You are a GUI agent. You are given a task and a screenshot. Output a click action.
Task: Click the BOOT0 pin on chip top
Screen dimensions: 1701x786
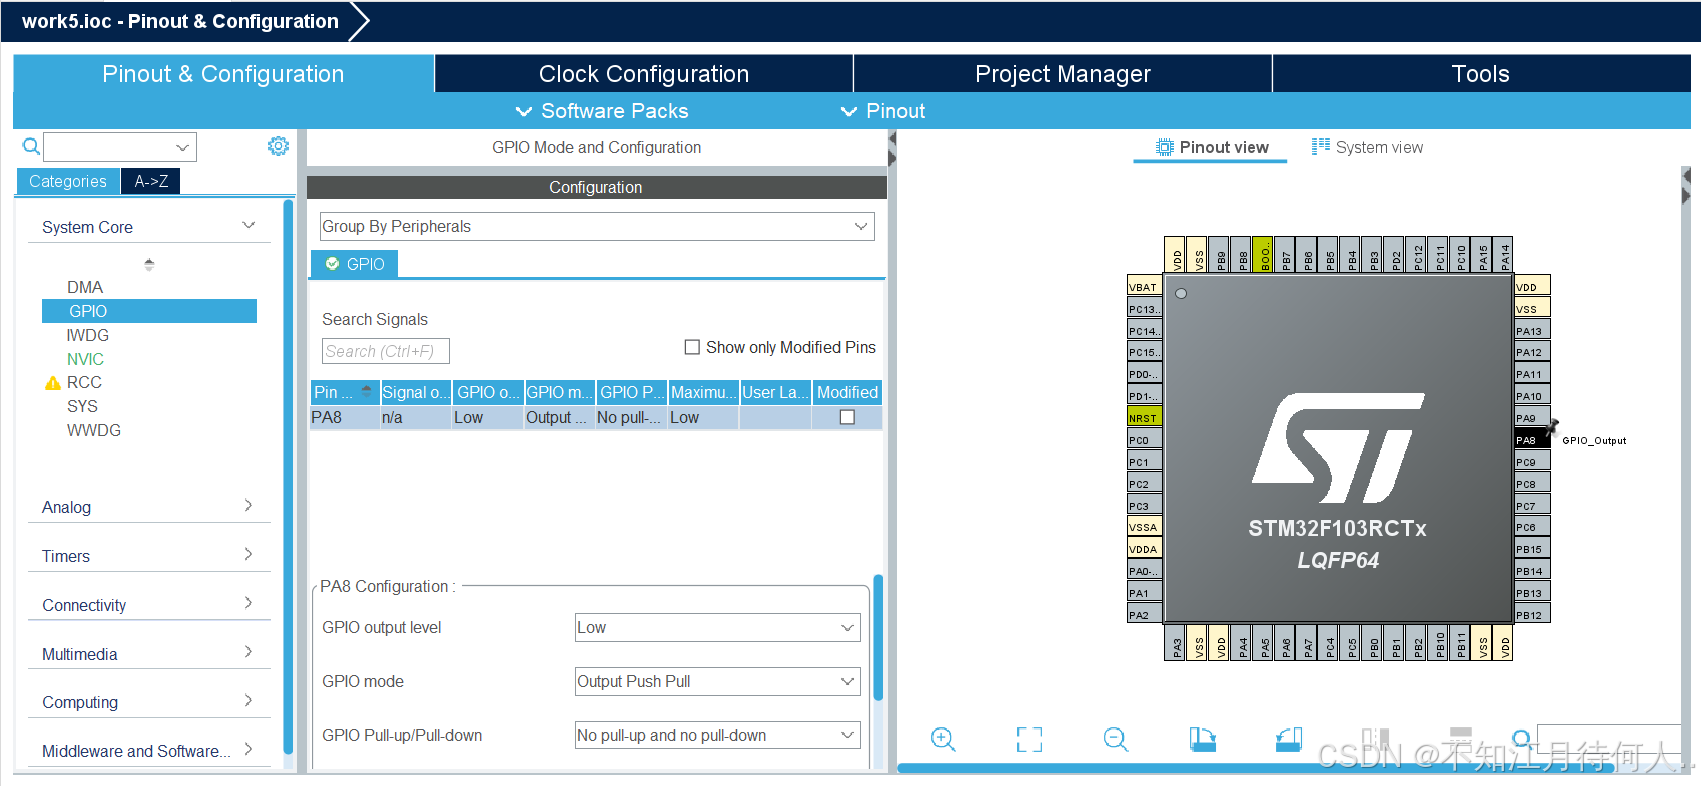click(x=1263, y=255)
